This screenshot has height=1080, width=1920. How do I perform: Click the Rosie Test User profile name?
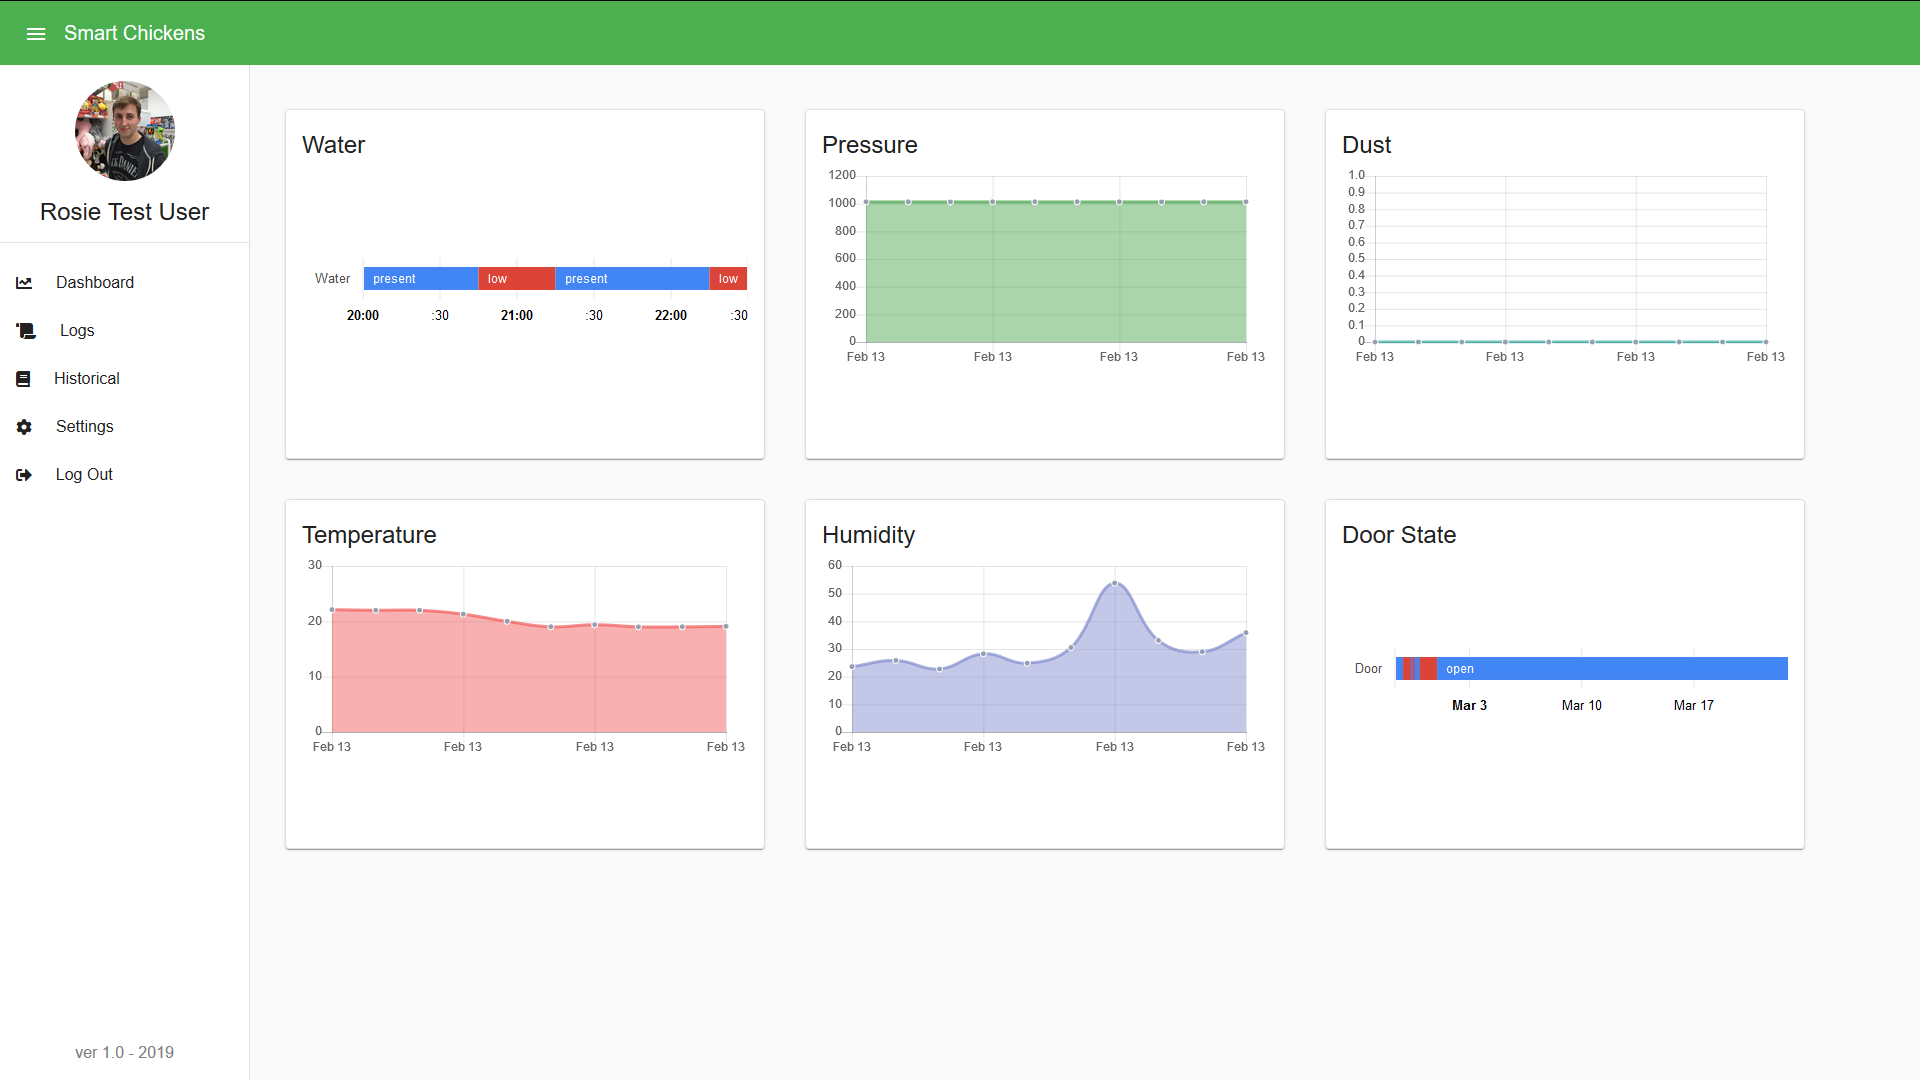pyautogui.click(x=125, y=212)
